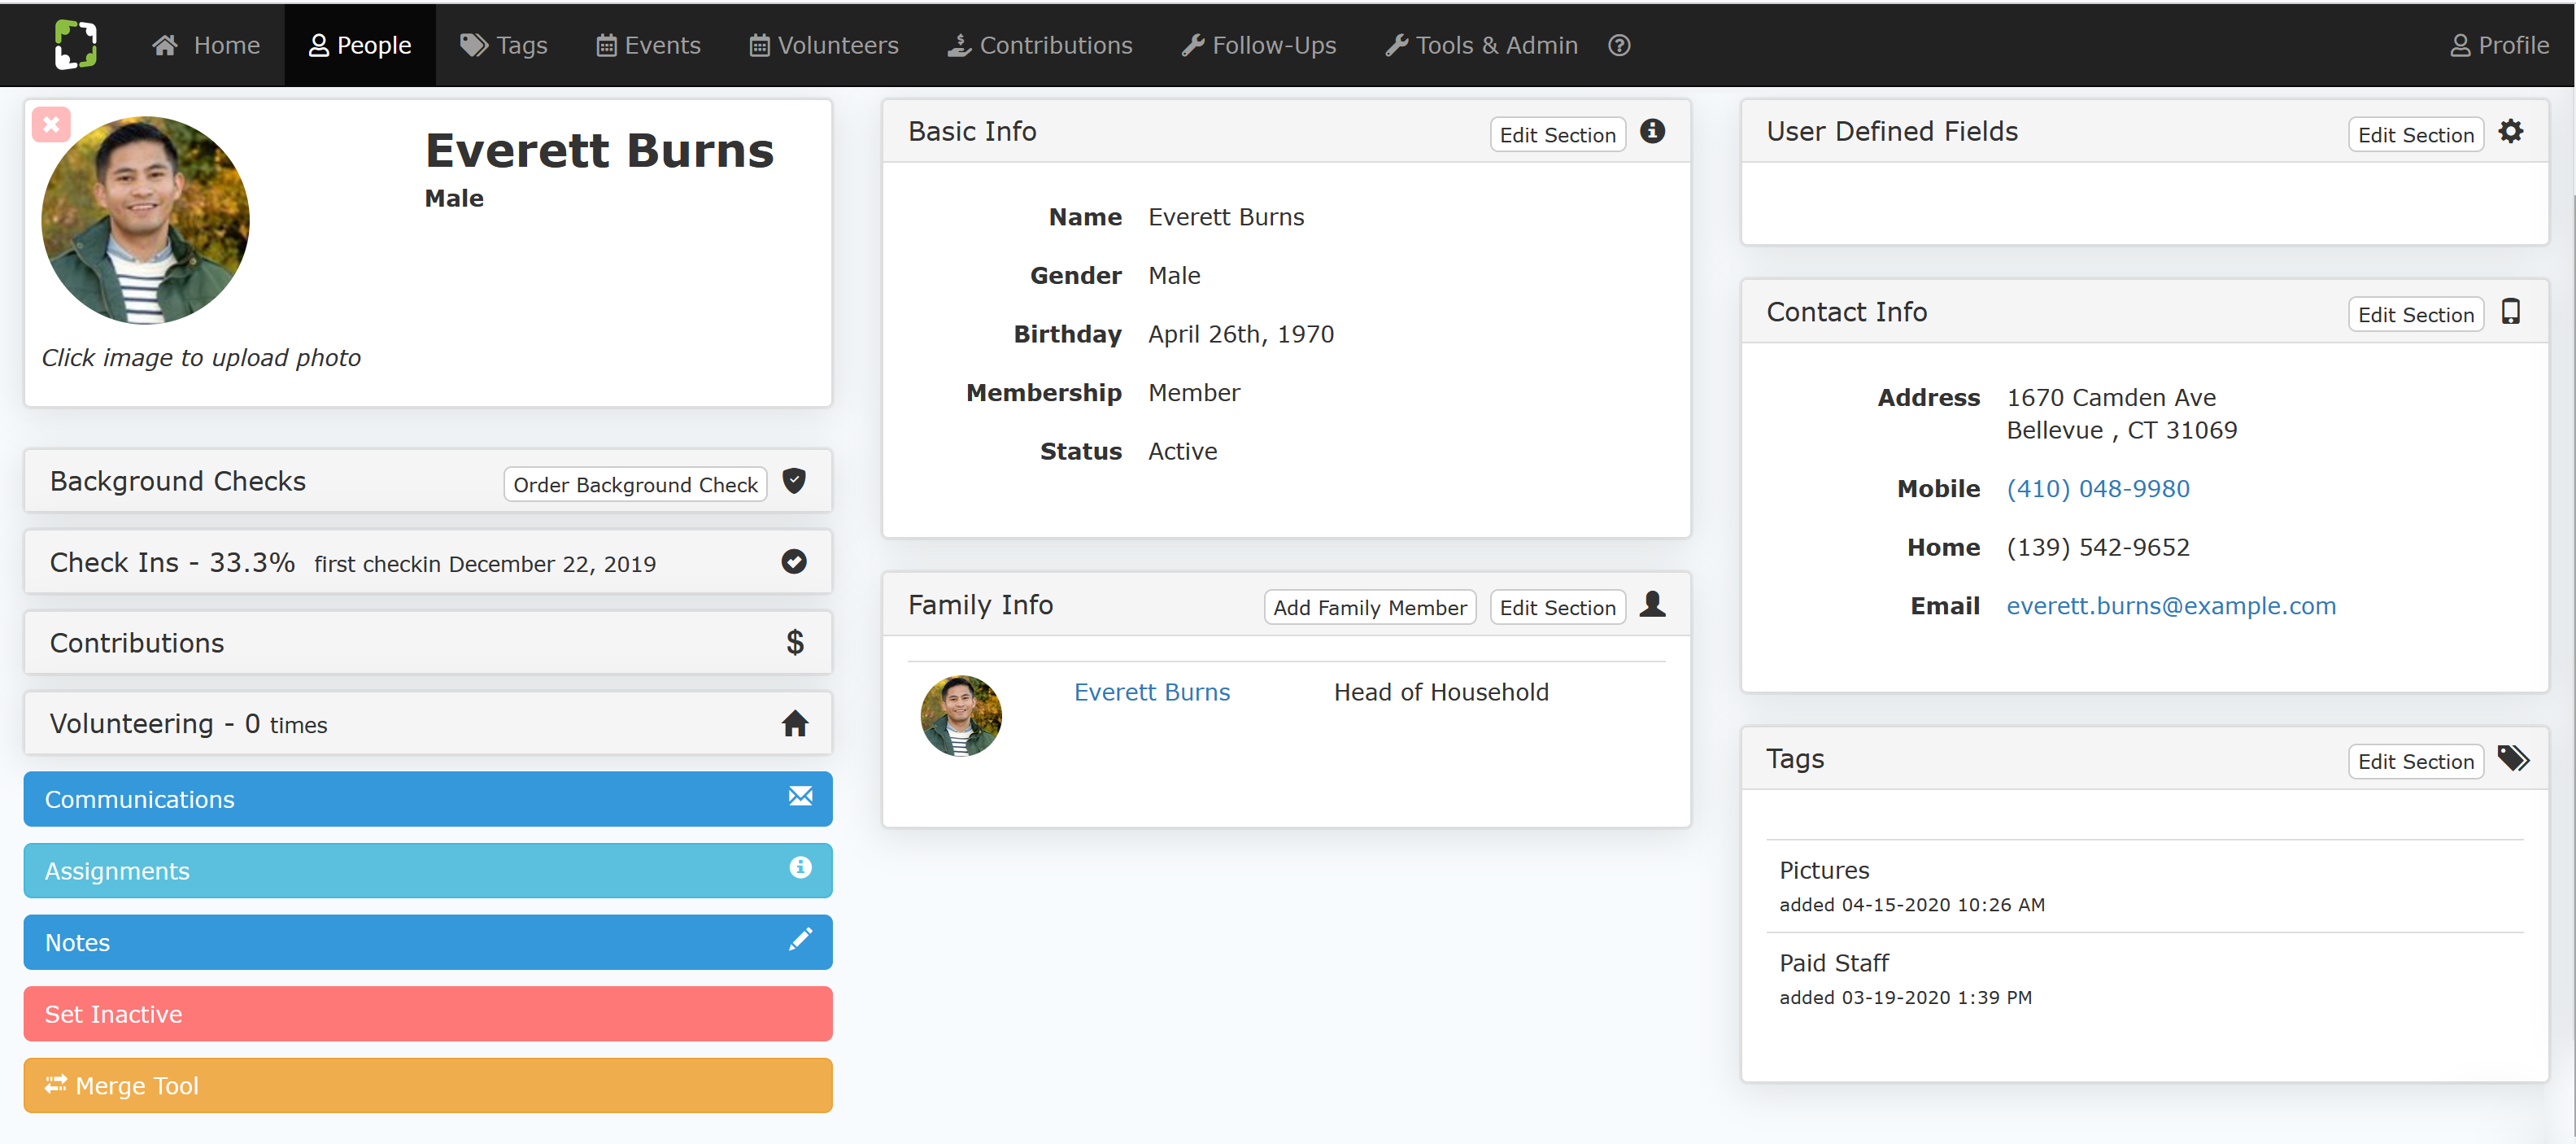
Task: Click the Contact Info mobile phone icon
Action: pyautogui.click(x=2511, y=312)
